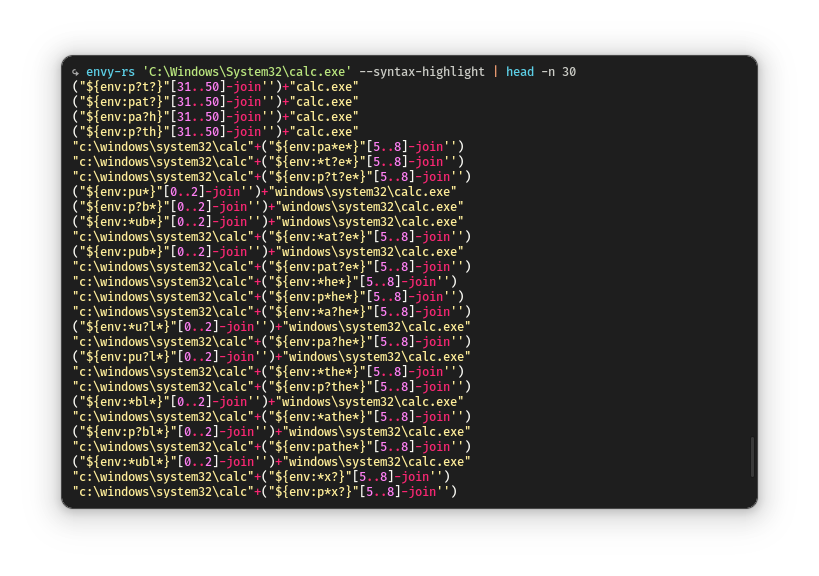Select output line containing ${env:*u?l*}

[272, 327]
